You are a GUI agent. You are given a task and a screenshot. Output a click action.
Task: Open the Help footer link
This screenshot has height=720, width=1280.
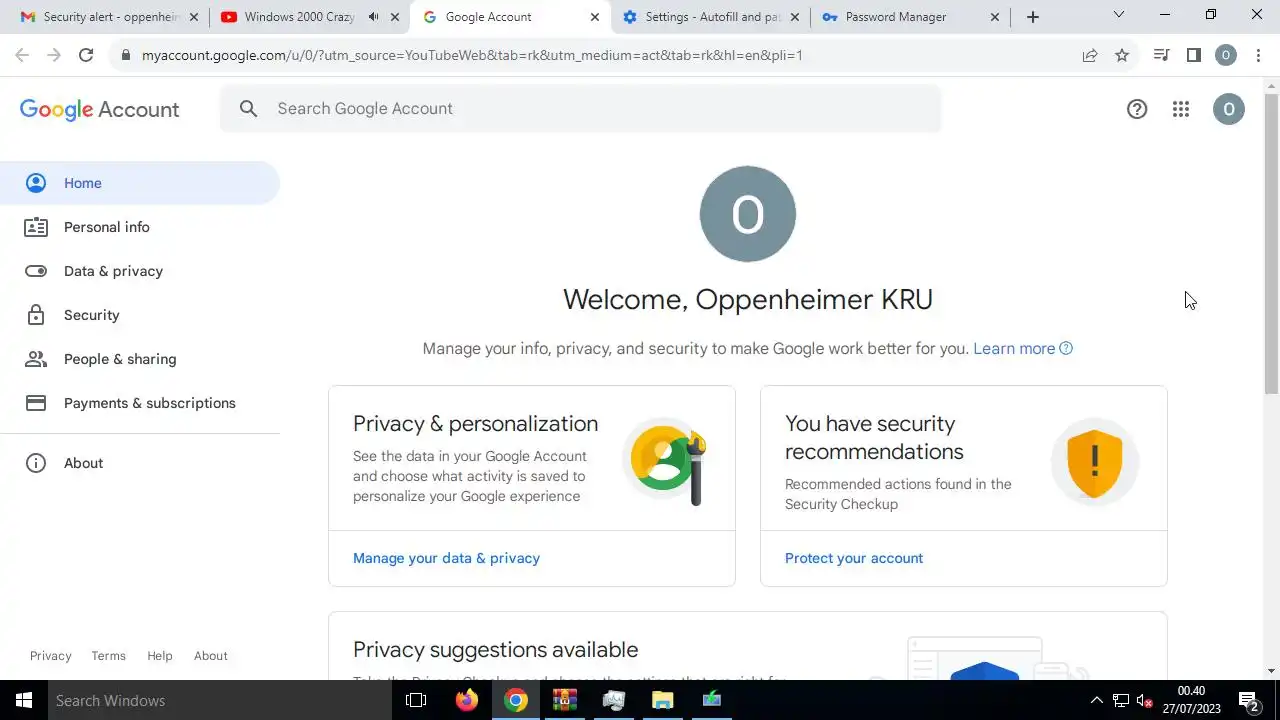coord(160,656)
